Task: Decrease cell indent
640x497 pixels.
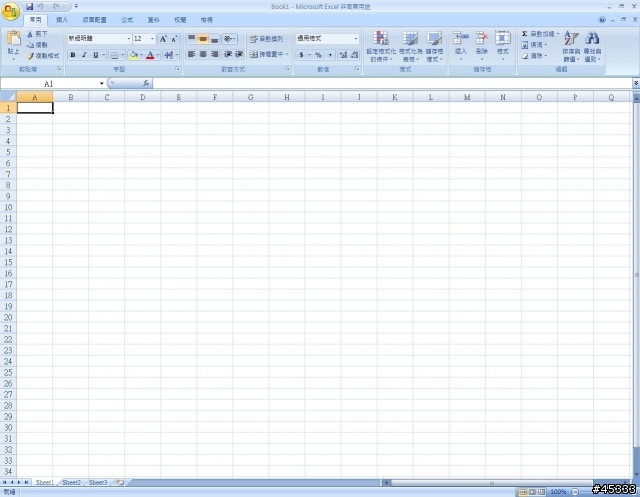Action: click(x=228, y=54)
